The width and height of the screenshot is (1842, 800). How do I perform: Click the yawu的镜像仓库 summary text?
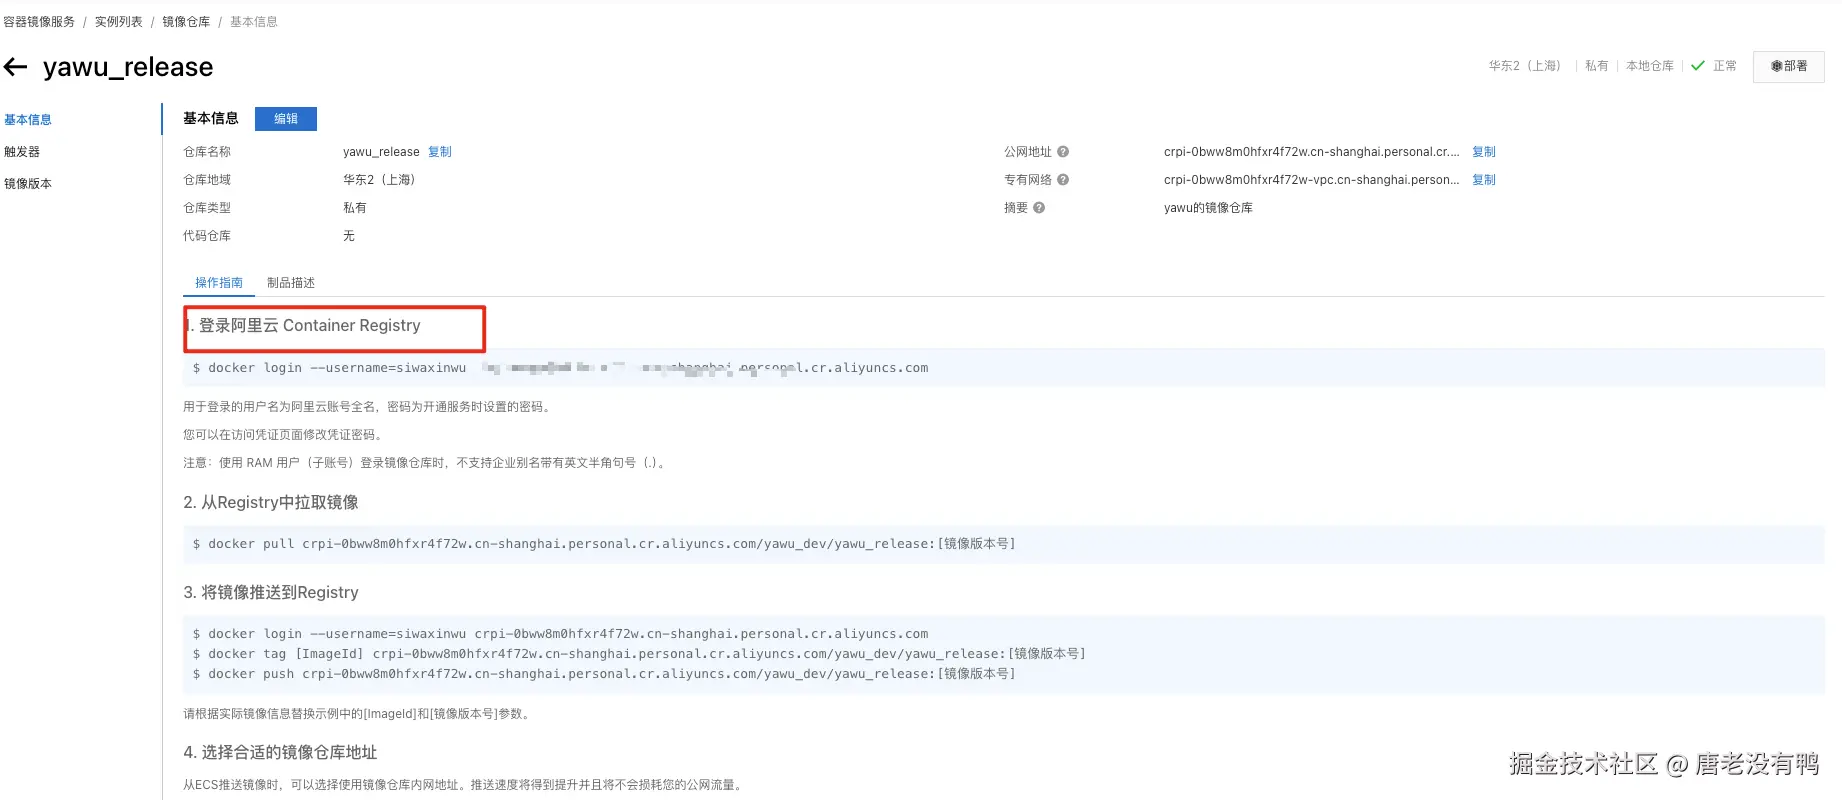coord(1208,208)
